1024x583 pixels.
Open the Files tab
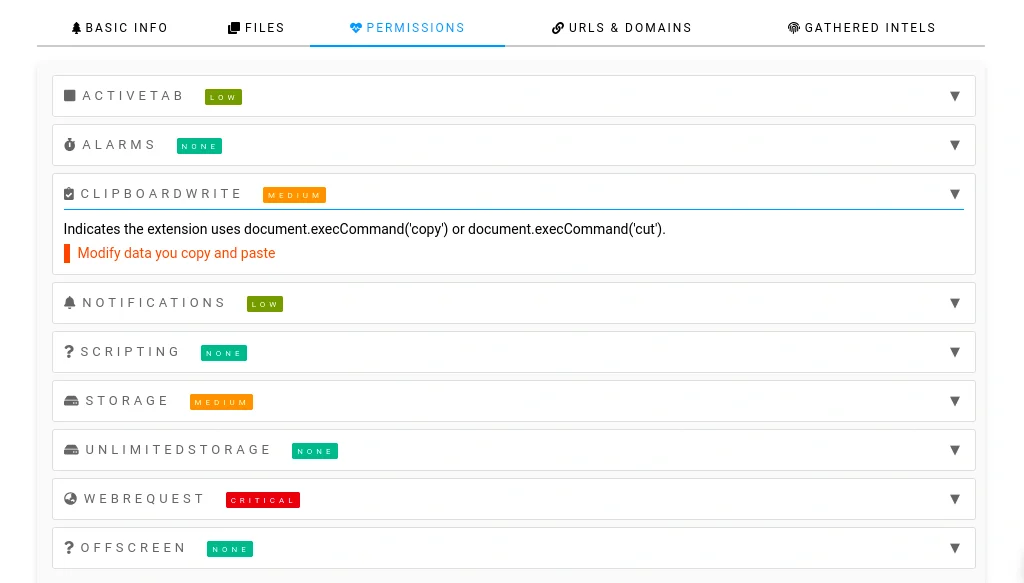click(x=256, y=28)
